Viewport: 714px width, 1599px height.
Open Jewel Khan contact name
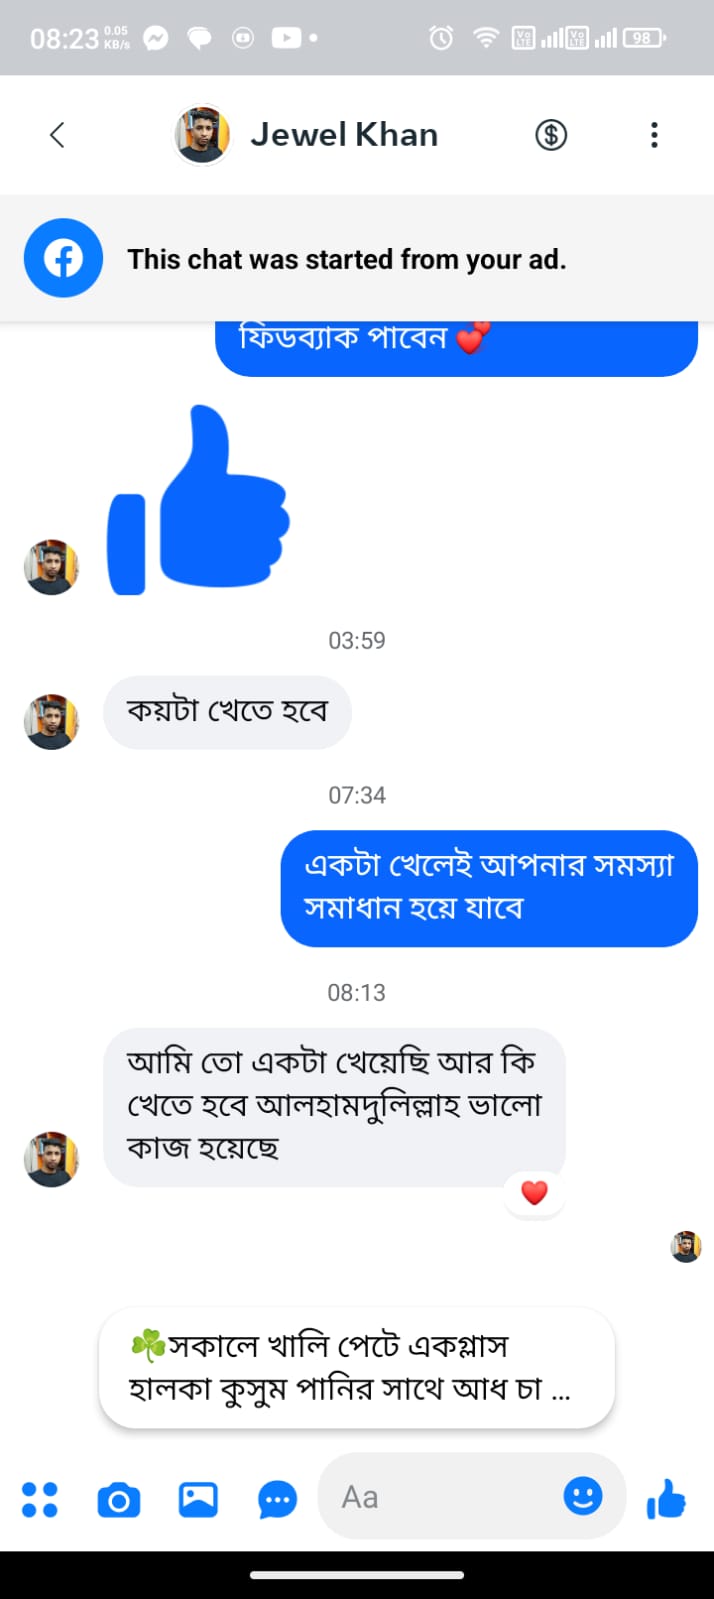344,135
